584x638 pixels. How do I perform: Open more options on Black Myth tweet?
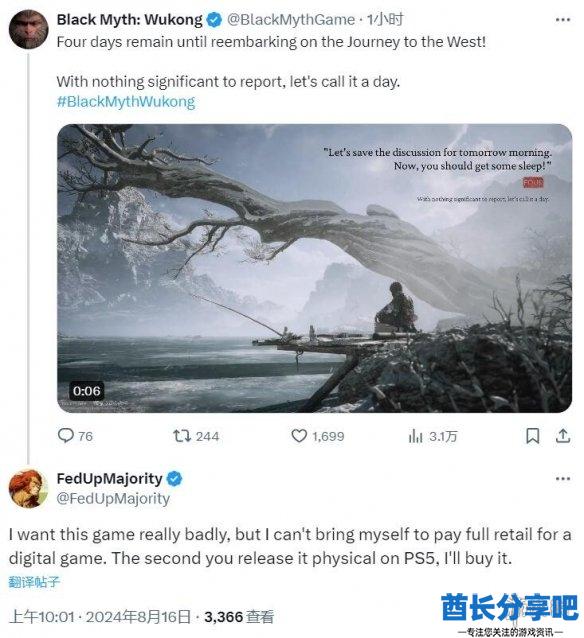coord(562,20)
